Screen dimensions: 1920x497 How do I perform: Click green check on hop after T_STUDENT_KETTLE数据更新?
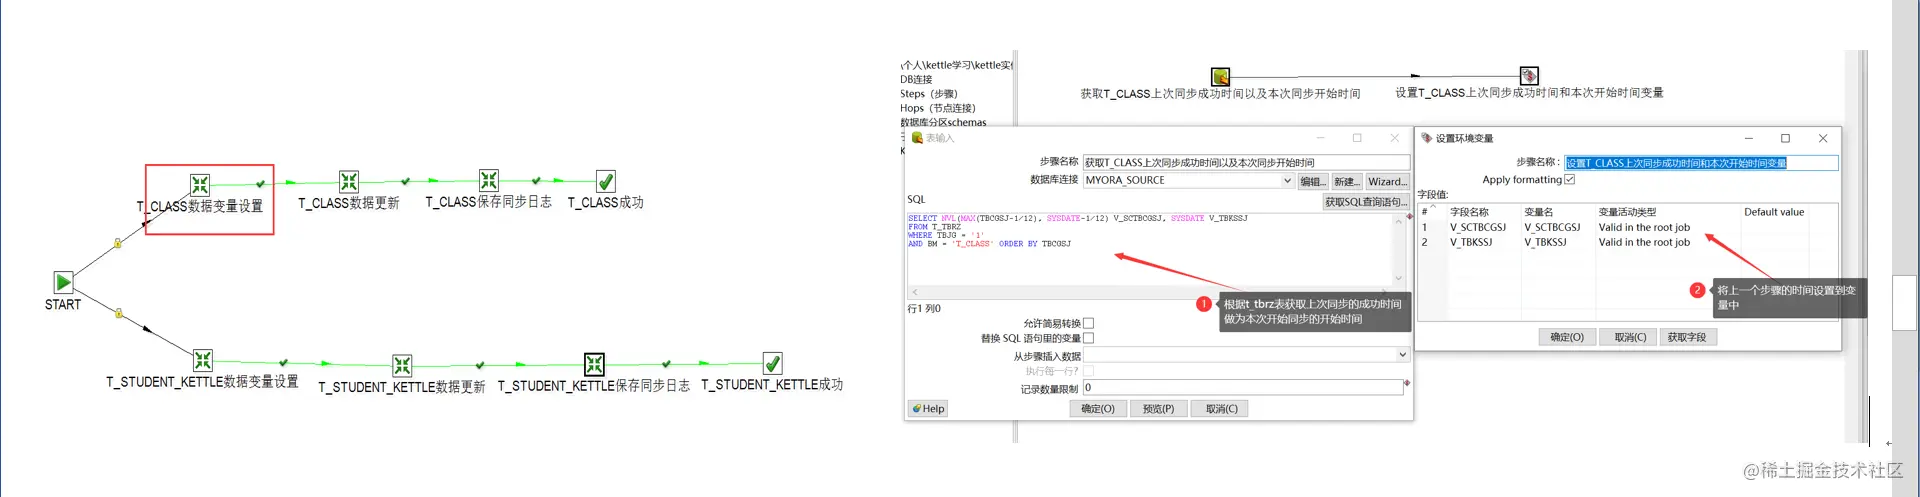click(480, 365)
